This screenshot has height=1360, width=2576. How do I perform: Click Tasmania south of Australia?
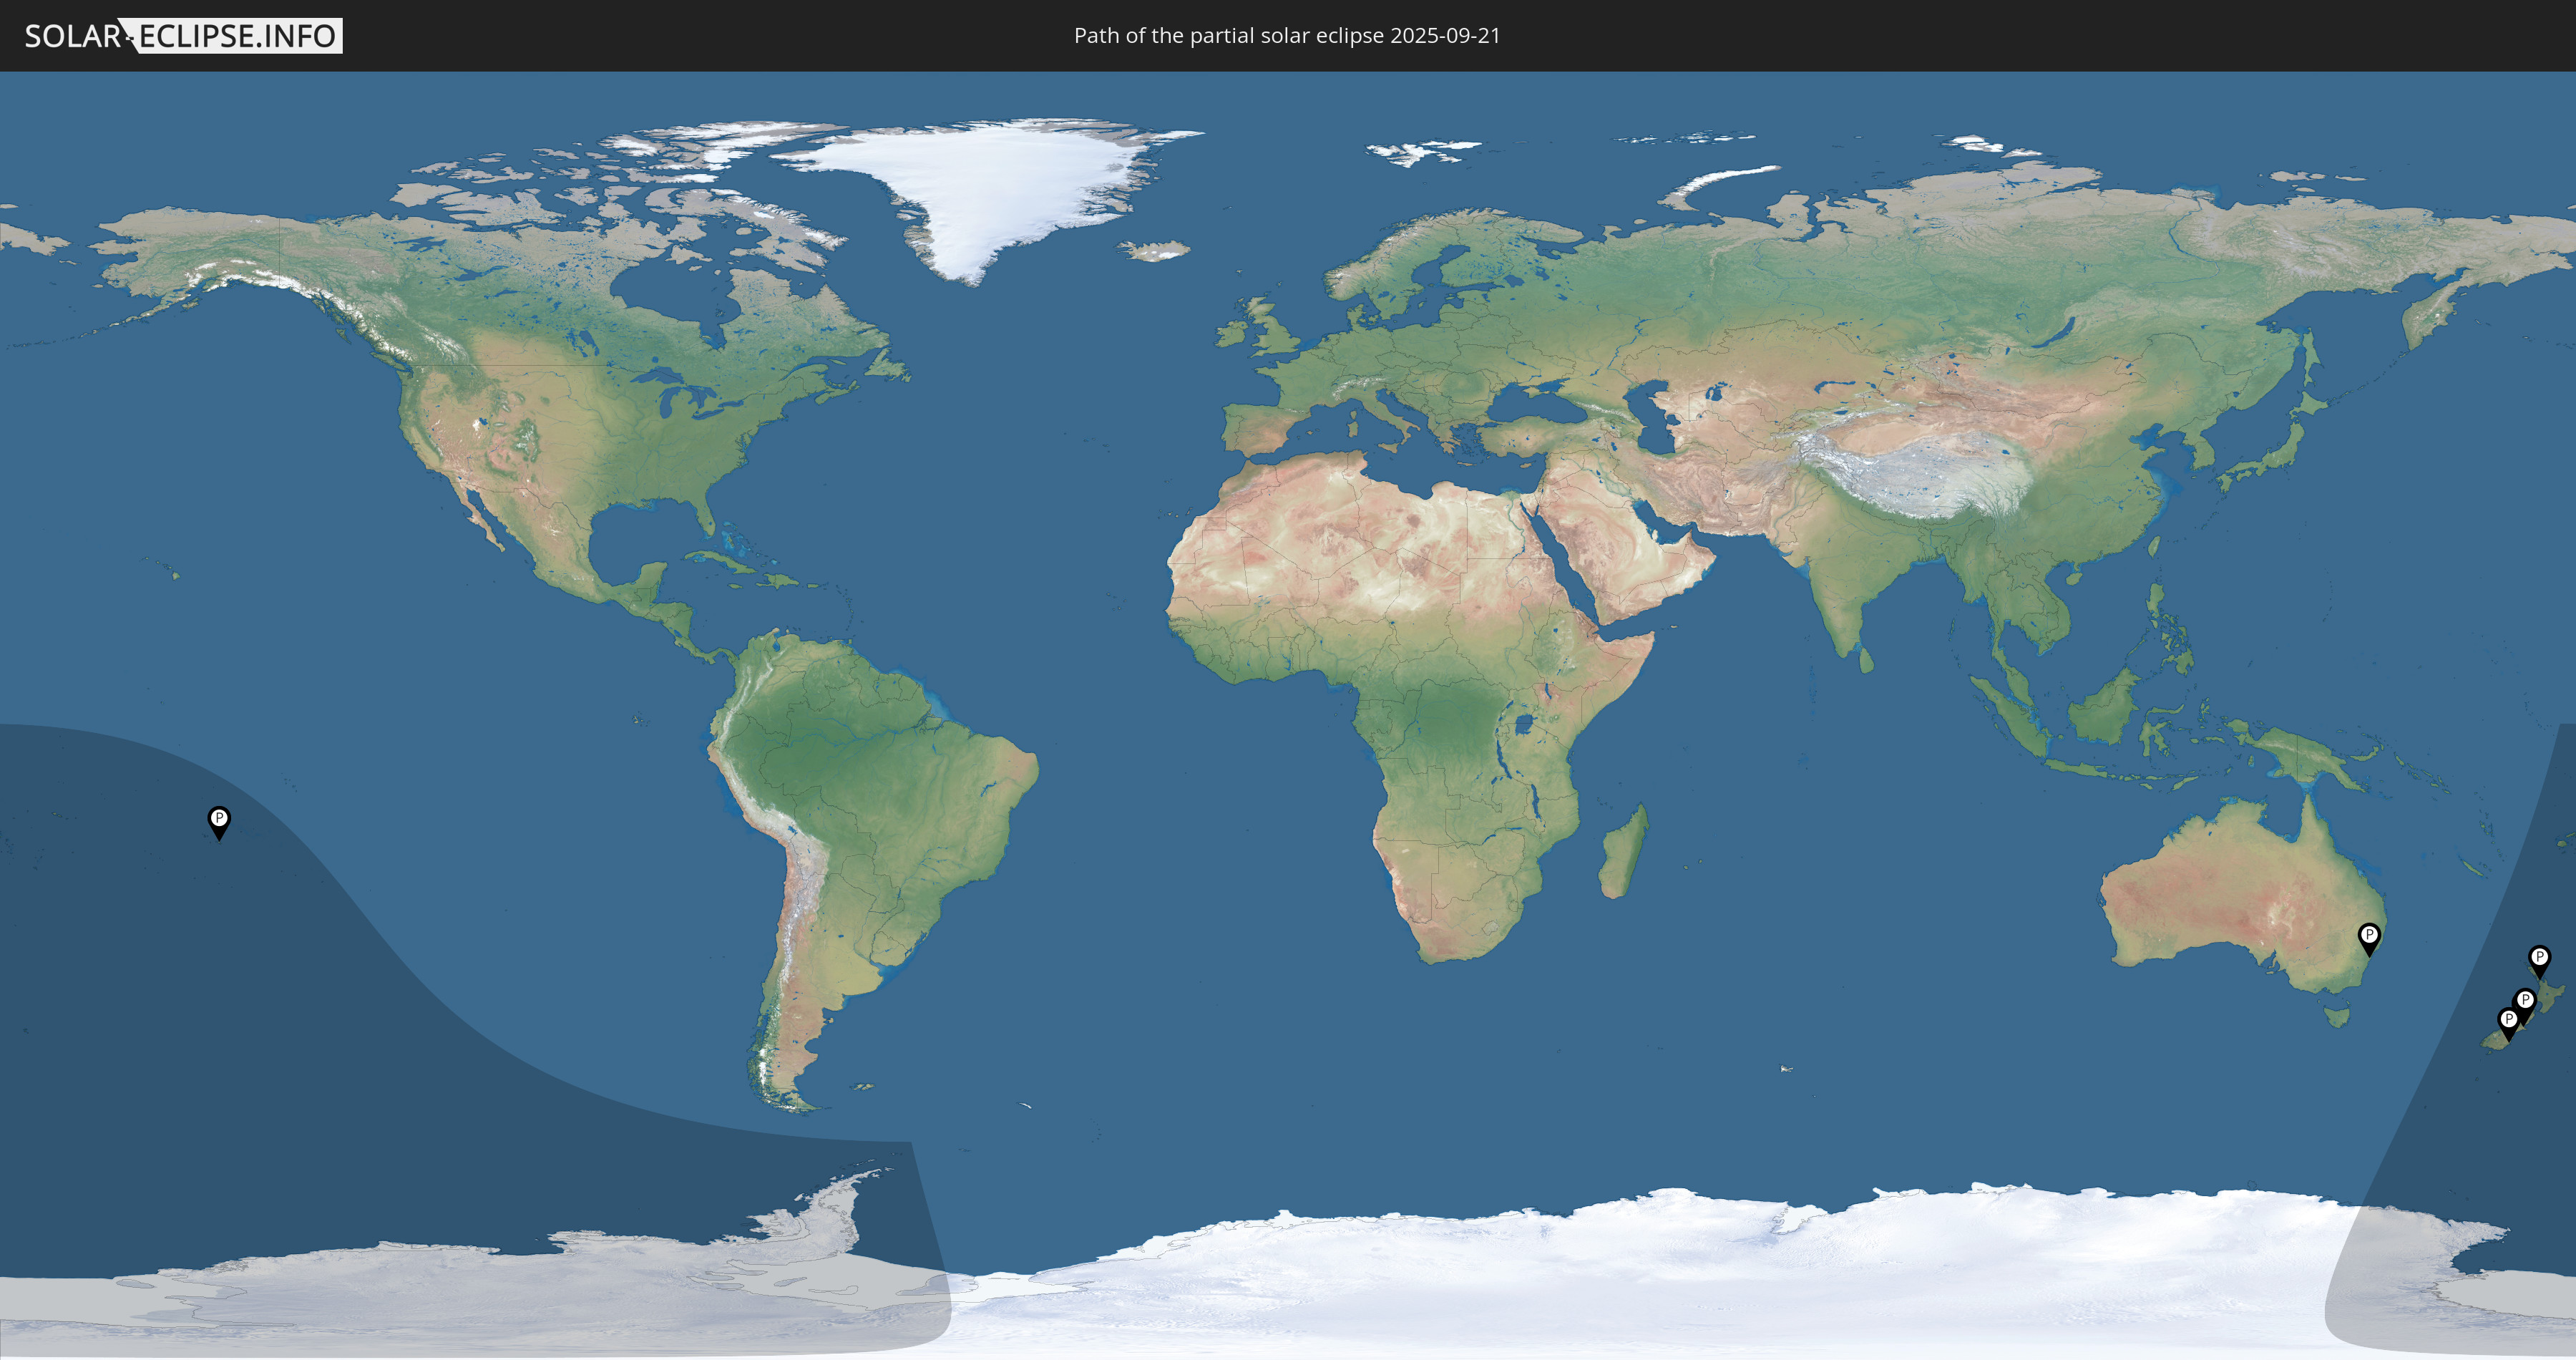(x=2337, y=1017)
